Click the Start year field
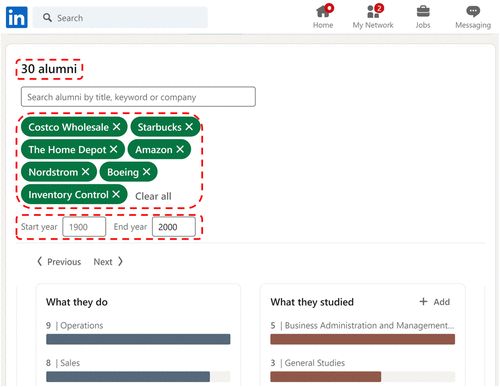Screen dimensions: 500x387 click(x=84, y=227)
